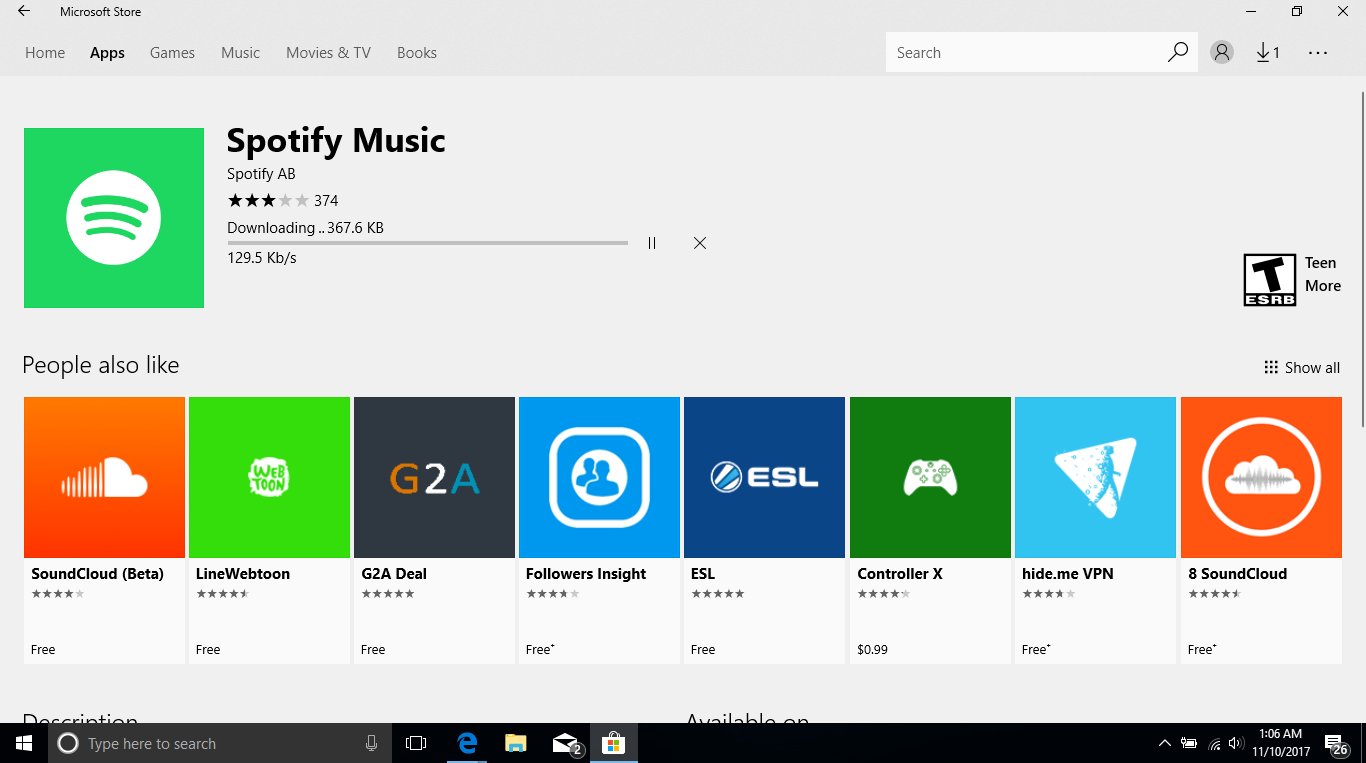Launch Microsoft Edge from taskbar
This screenshot has height=763, width=1366.
coord(467,743)
